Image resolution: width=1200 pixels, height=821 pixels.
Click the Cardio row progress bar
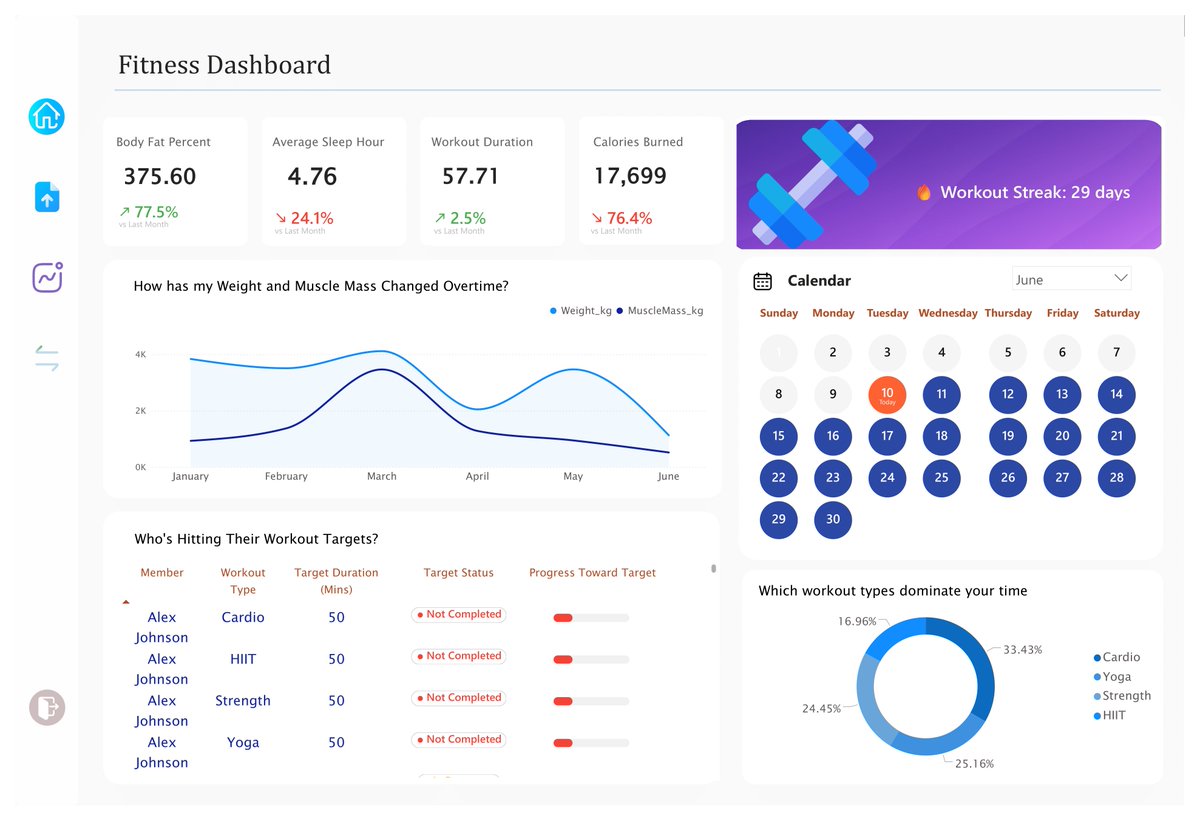click(x=591, y=618)
